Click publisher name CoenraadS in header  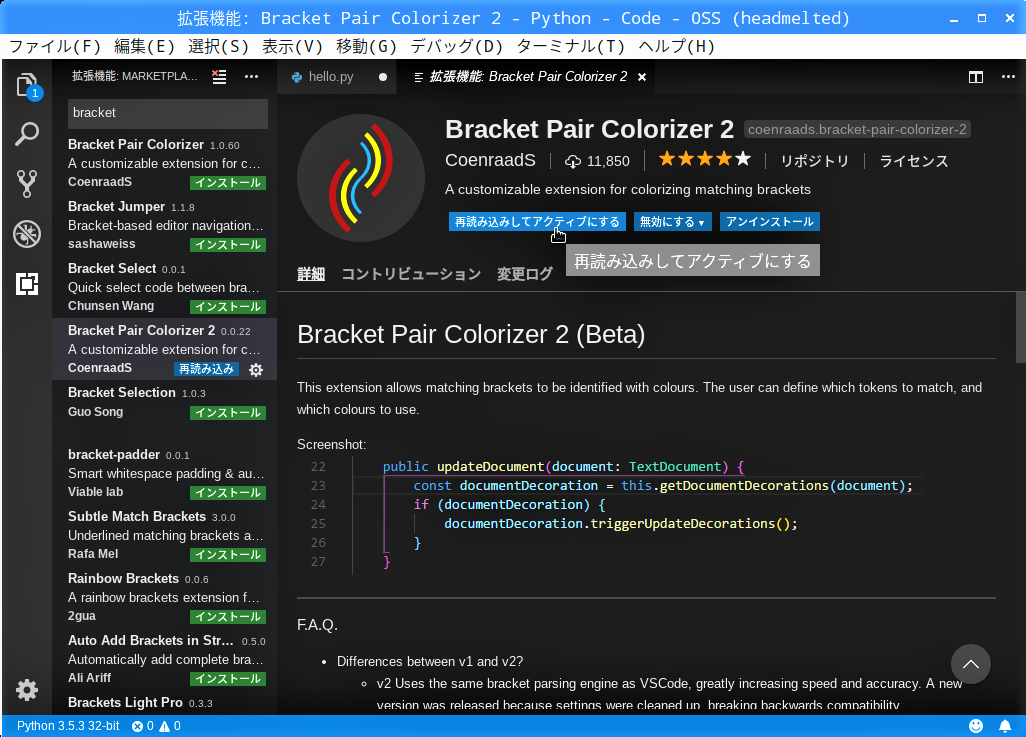(490, 160)
